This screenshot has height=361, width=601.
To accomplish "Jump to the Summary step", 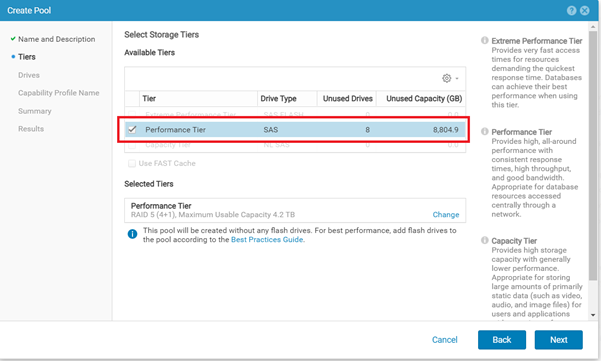I will 34,111.
